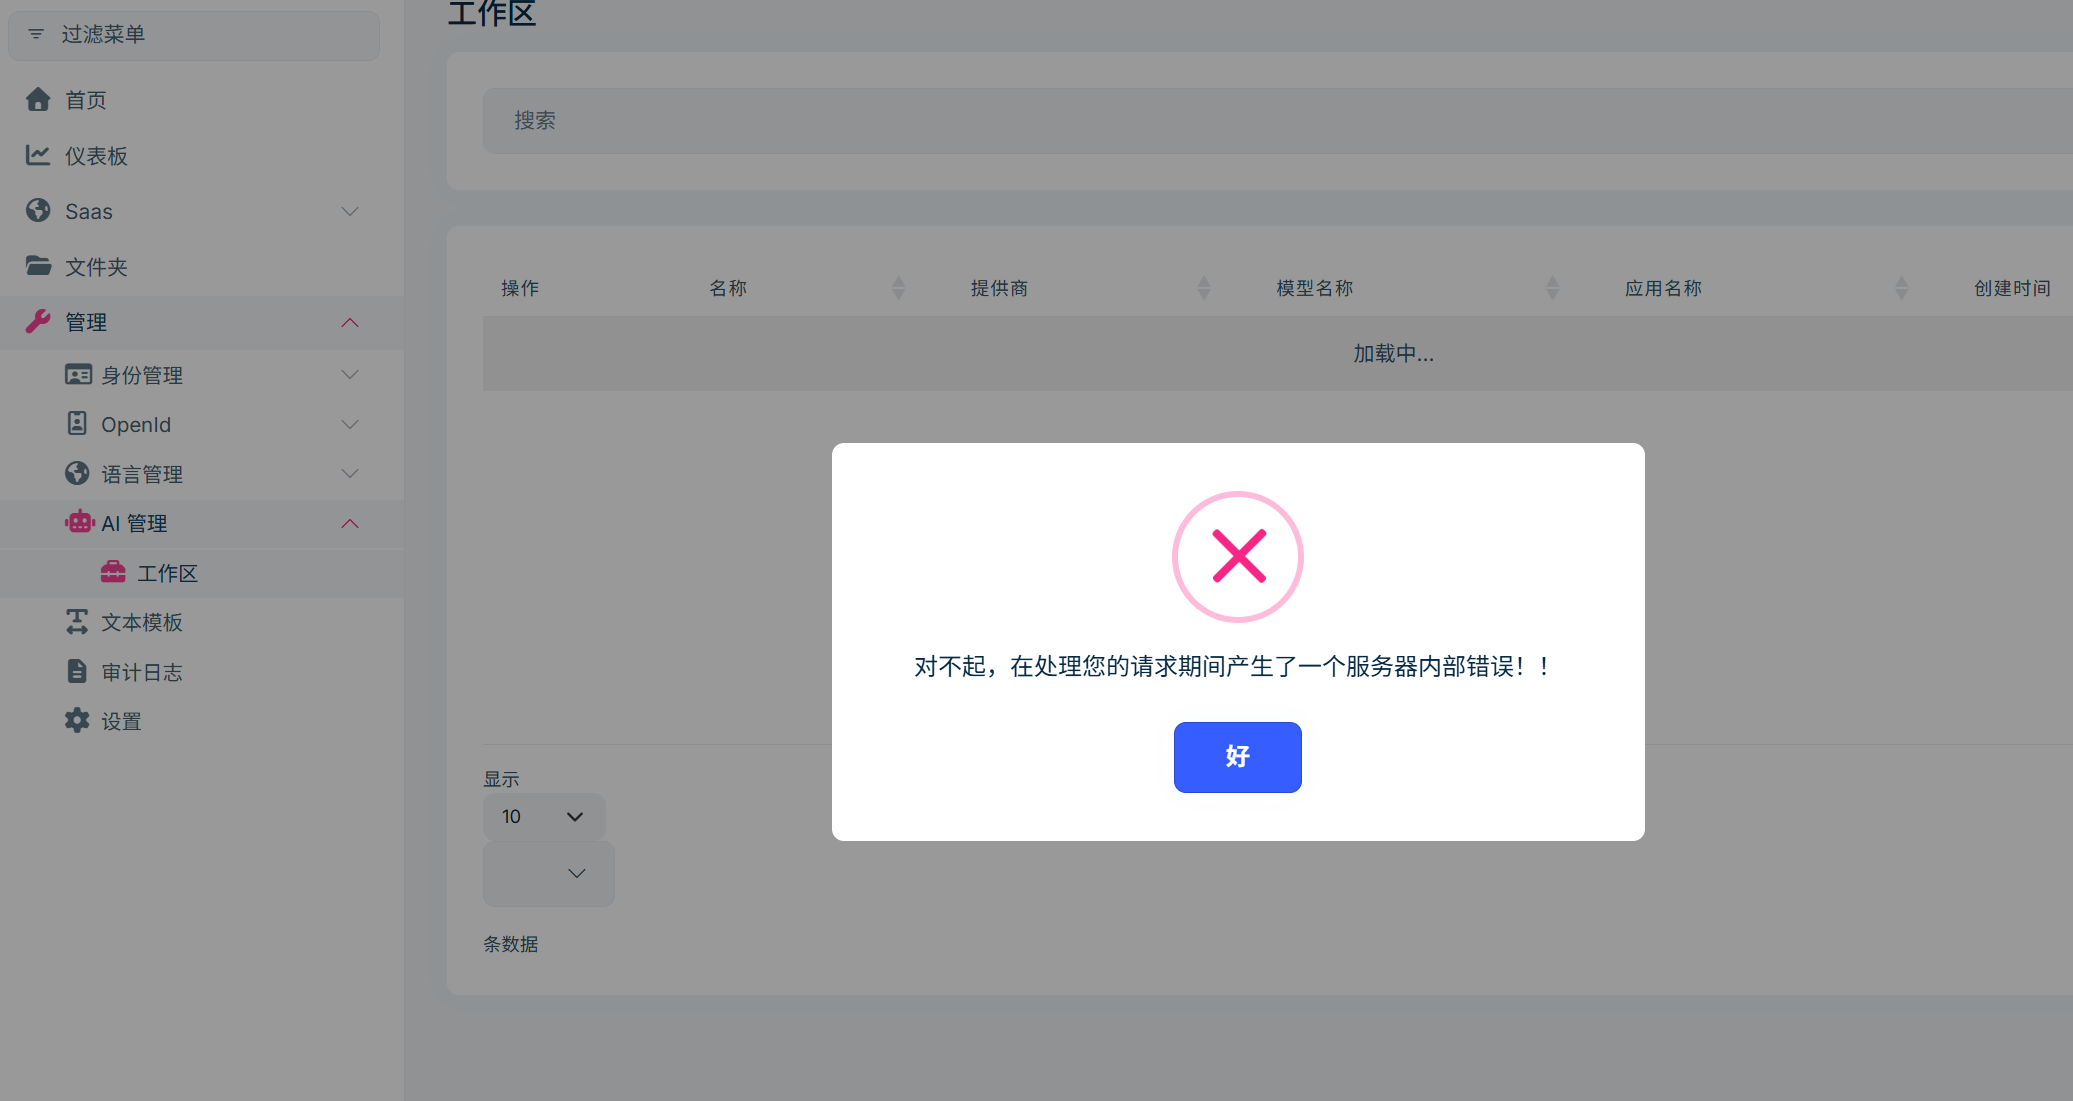Click the gear icon for 设置
This screenshot has width=2073, height=1101.
tap(77, 720)
